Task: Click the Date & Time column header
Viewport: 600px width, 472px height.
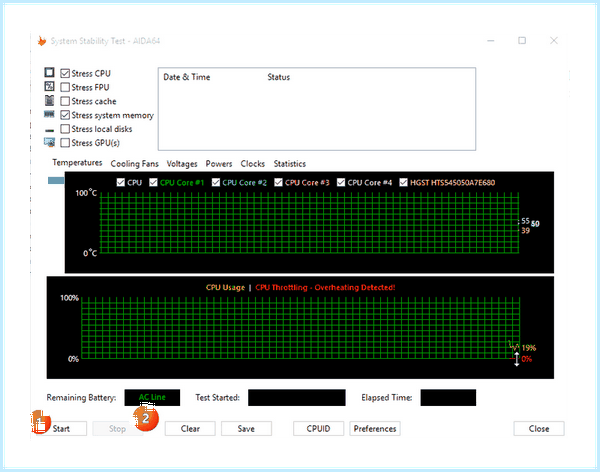Action: click(187, 77)
